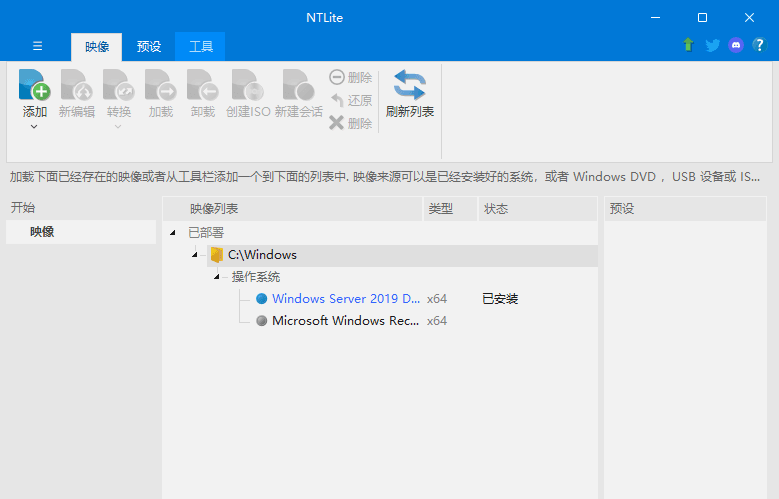Open the Discord icon in title area
This screenshot has height=499, width=779.
coord(736,45)
